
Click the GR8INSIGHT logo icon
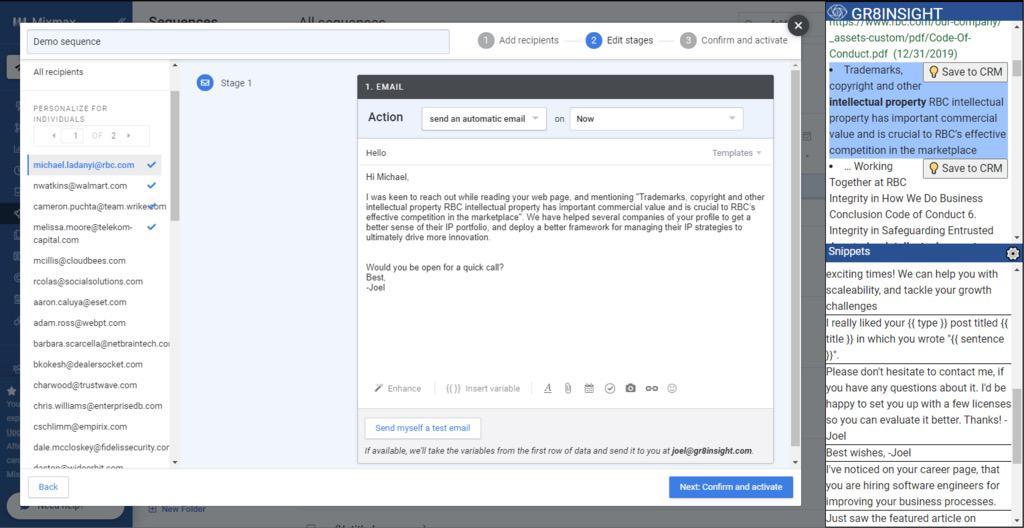837,12
